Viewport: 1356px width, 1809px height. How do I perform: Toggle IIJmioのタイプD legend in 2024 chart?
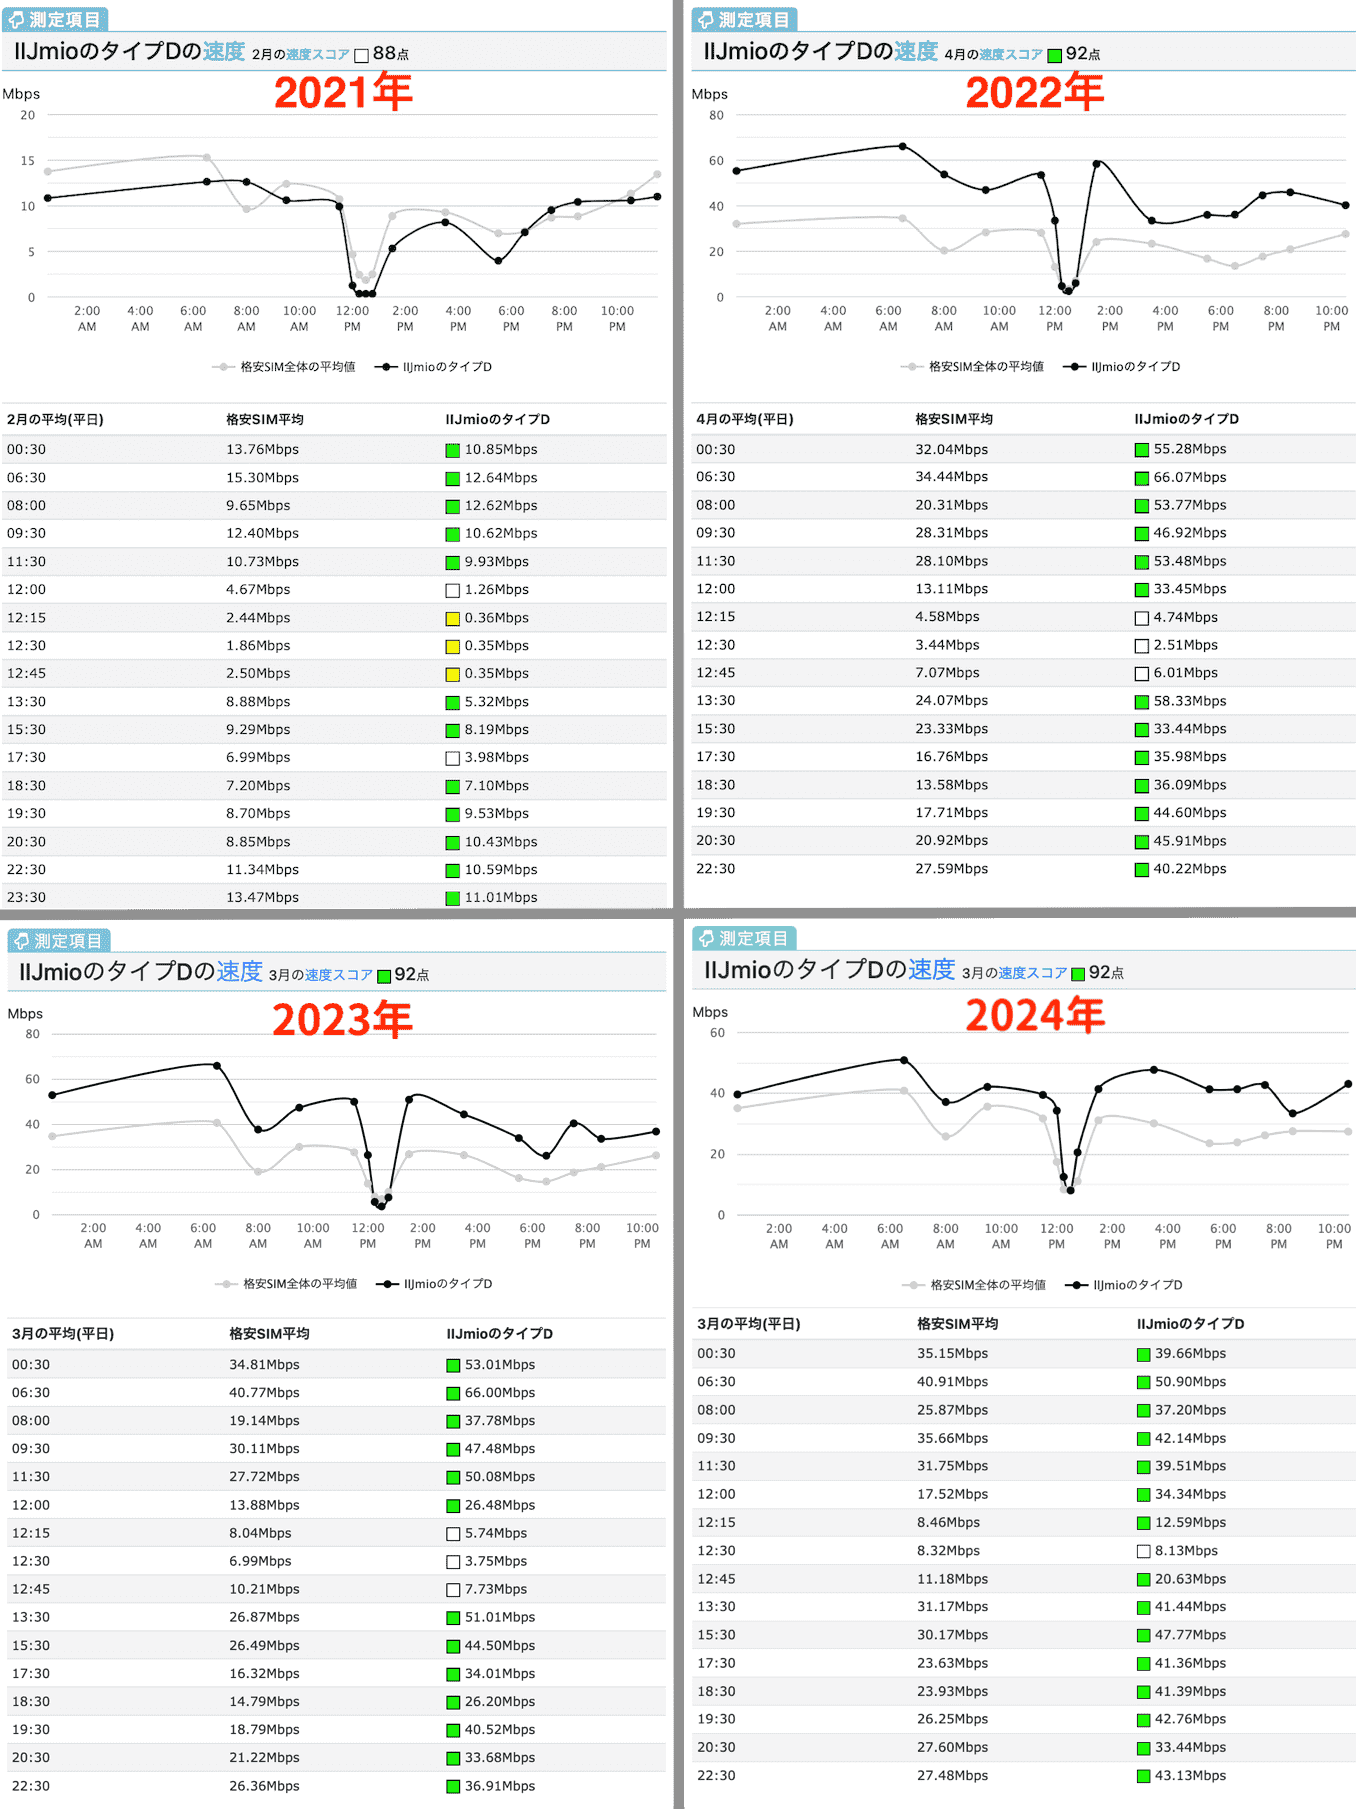(x=1123, y=1285)
